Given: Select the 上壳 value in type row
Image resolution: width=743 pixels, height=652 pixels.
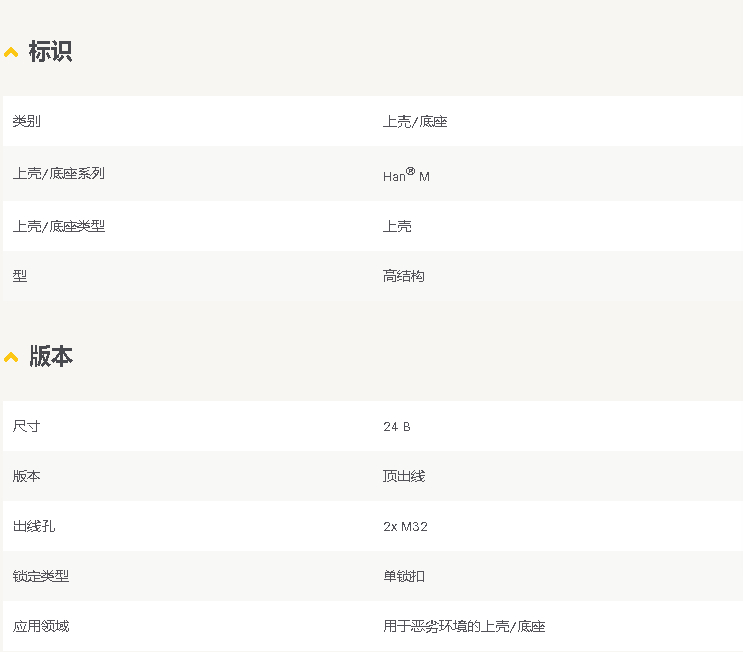Looking at the screenshot, I should click(x=397, y=226).
